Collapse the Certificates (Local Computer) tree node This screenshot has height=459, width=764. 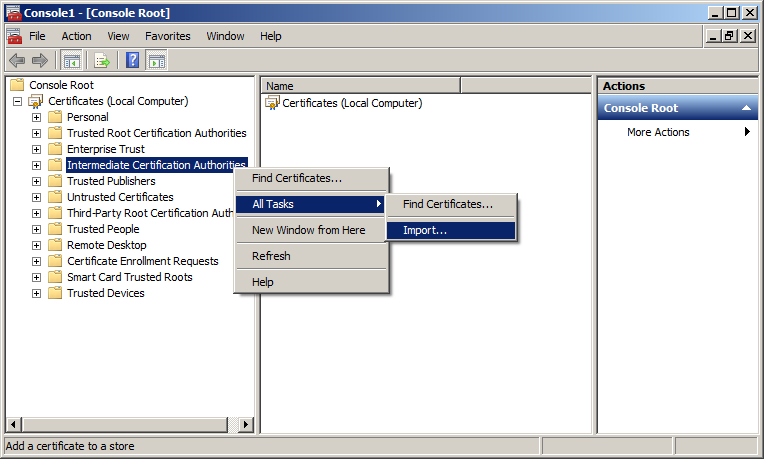[17, 101]
